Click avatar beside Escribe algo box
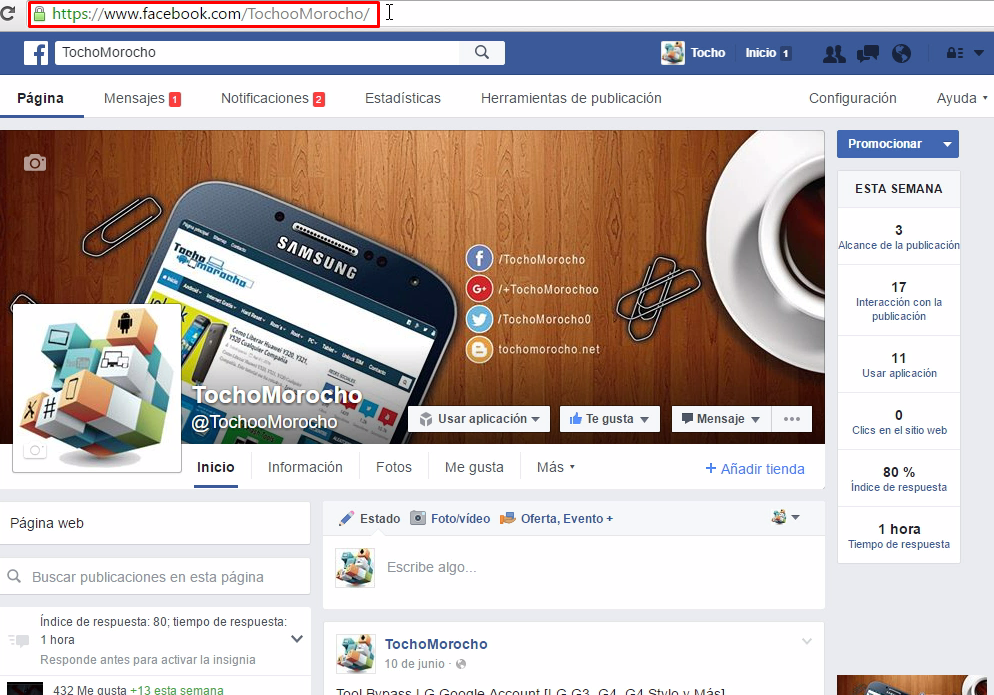The height and width of the screenshot is (695, 994). 355,568
